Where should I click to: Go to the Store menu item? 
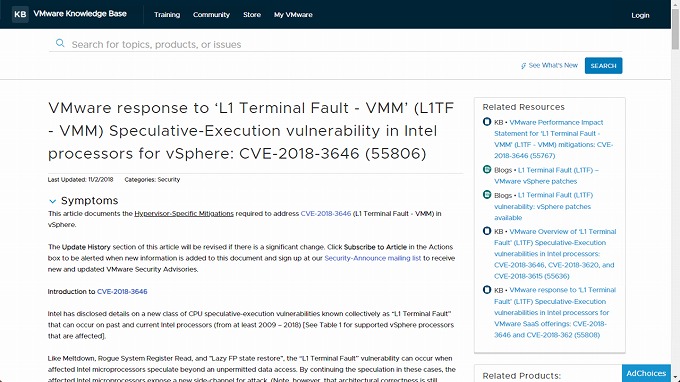(x=252, y=15)
